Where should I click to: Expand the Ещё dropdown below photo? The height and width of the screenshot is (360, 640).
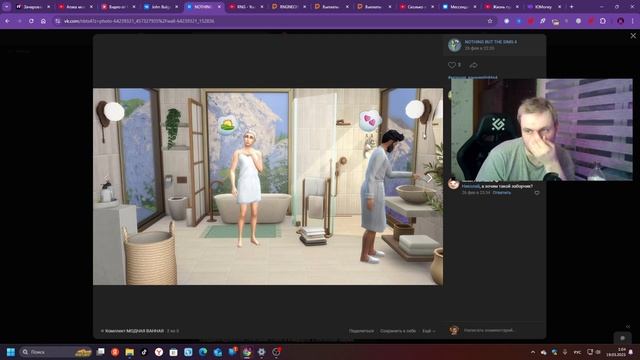[429, 331]
